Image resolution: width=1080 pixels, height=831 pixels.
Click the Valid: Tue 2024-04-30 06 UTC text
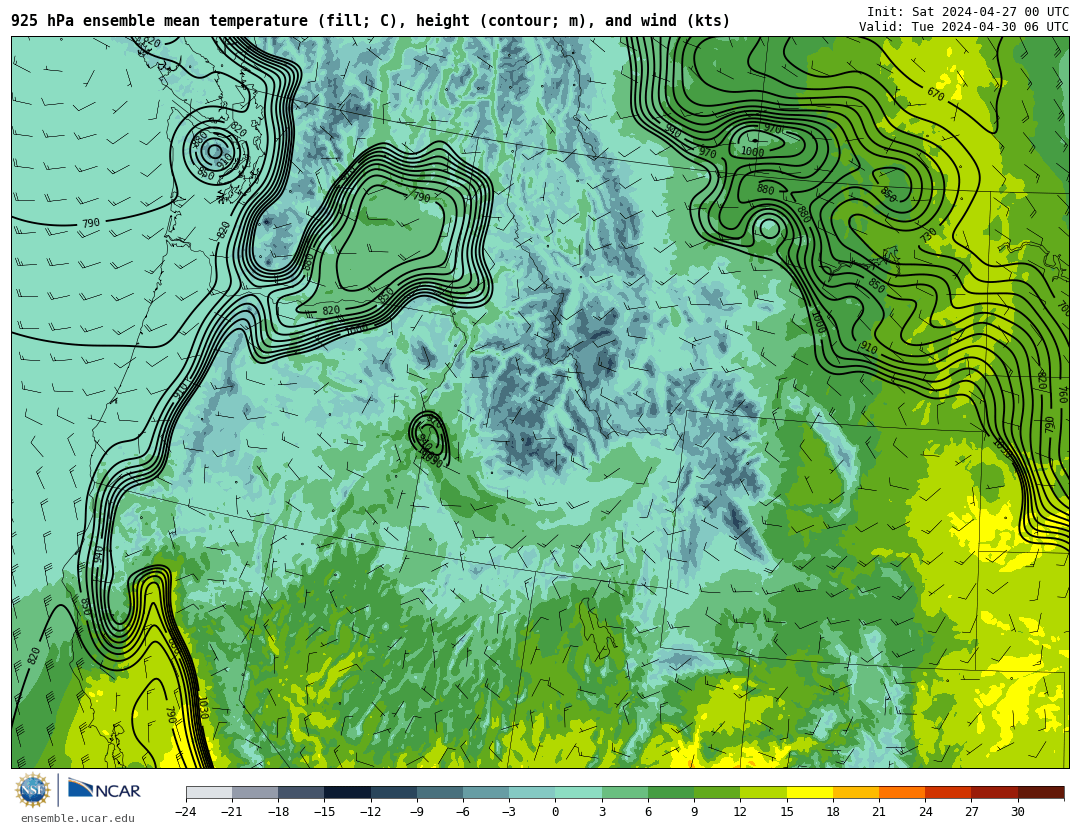[964, 27]
